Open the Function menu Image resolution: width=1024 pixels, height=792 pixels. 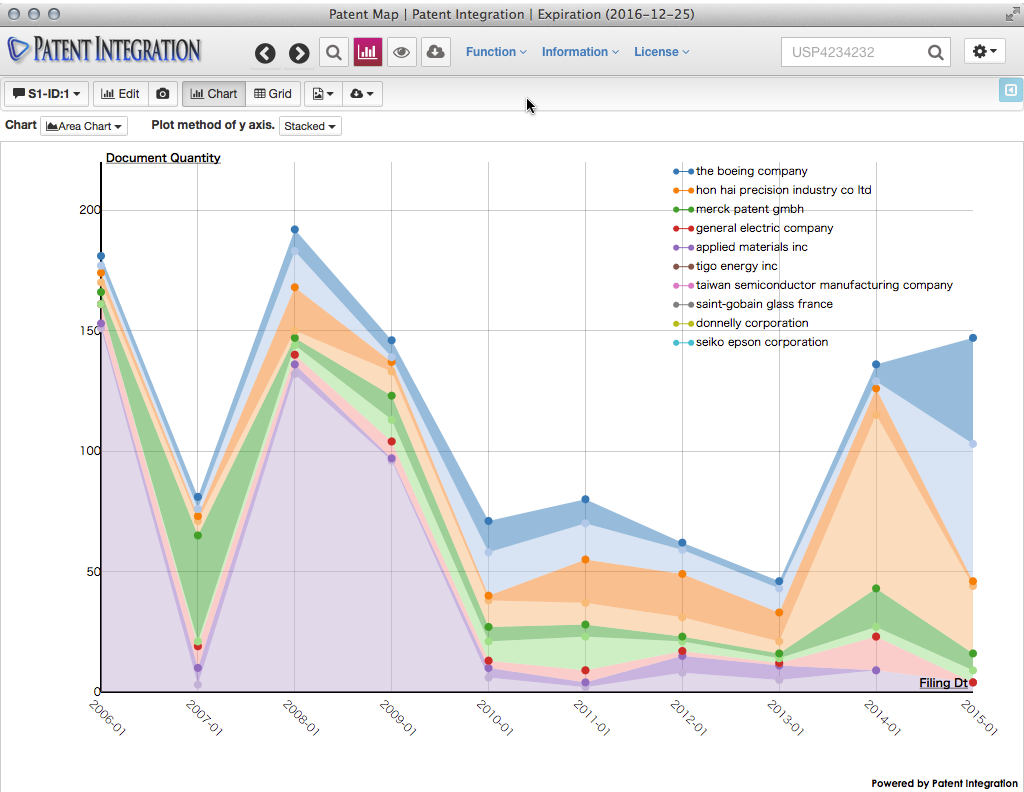point(496,52)
